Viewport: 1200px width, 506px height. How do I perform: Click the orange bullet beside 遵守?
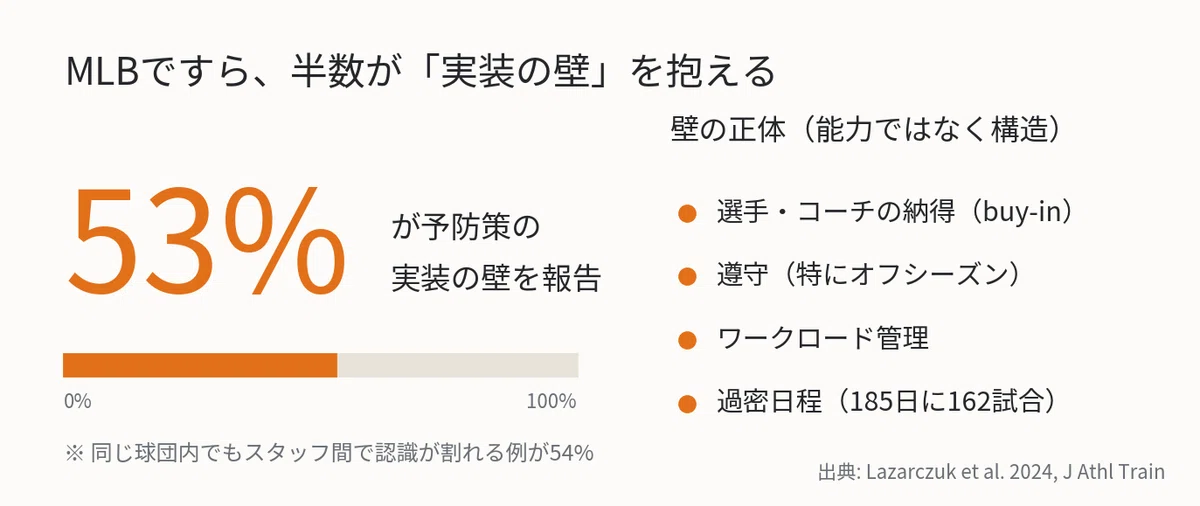(x=686, y=277)
